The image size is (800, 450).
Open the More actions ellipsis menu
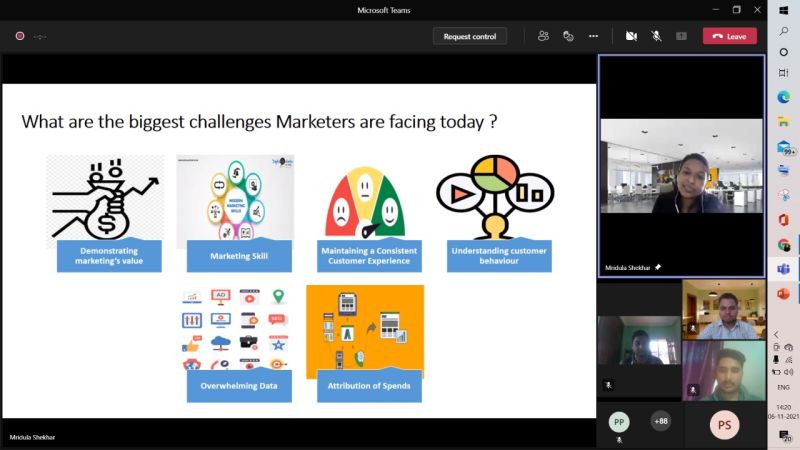[593, 36]
